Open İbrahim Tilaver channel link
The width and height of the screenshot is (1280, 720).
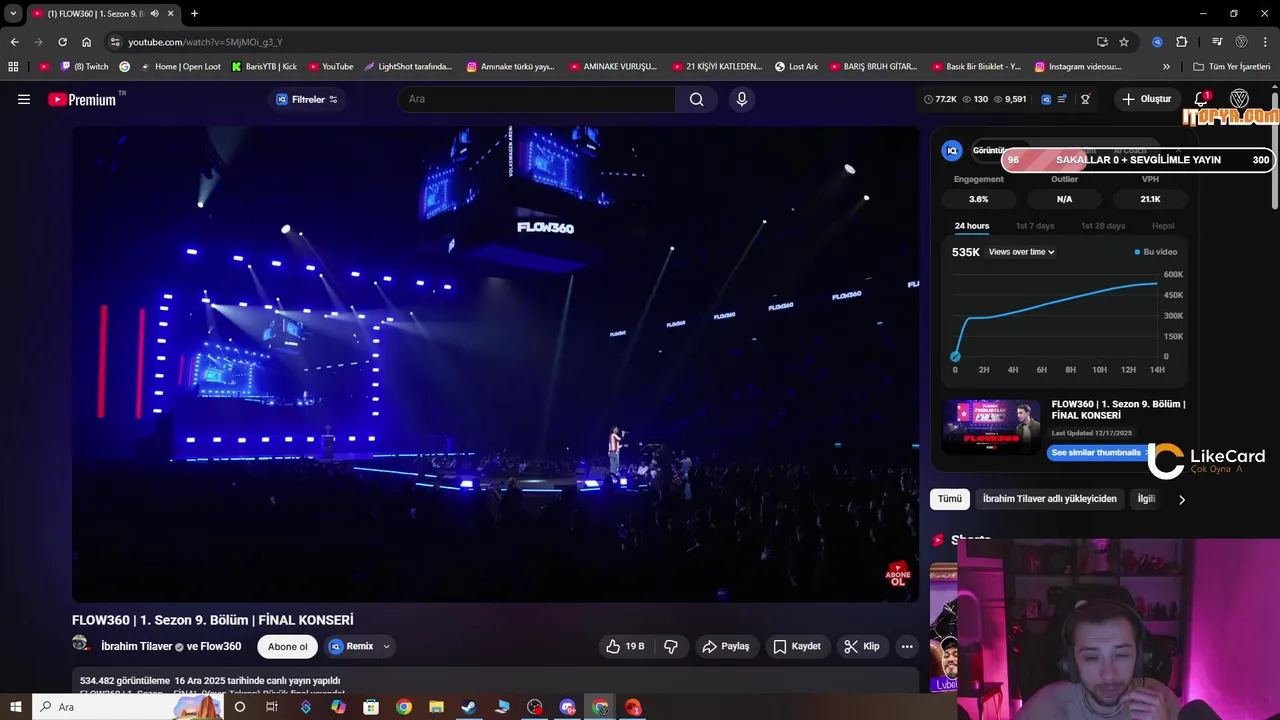pyautogui.click(x=137, y=647)
